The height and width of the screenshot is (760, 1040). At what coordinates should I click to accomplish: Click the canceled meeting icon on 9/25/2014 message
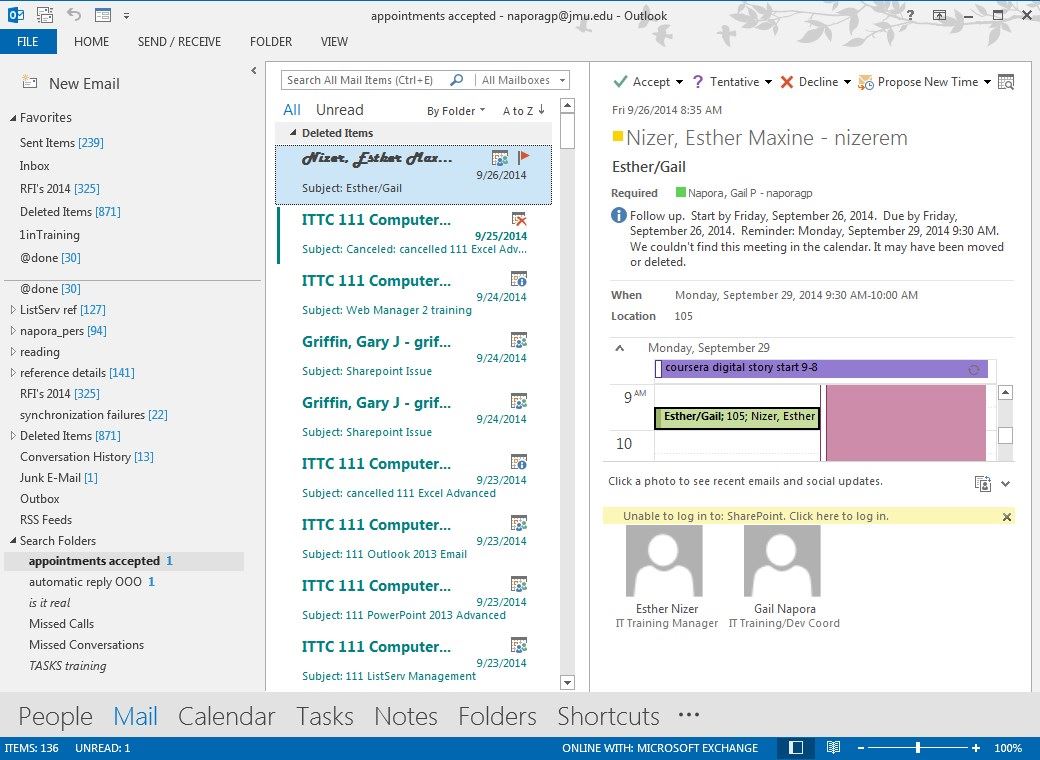click(x=519, y=219)
